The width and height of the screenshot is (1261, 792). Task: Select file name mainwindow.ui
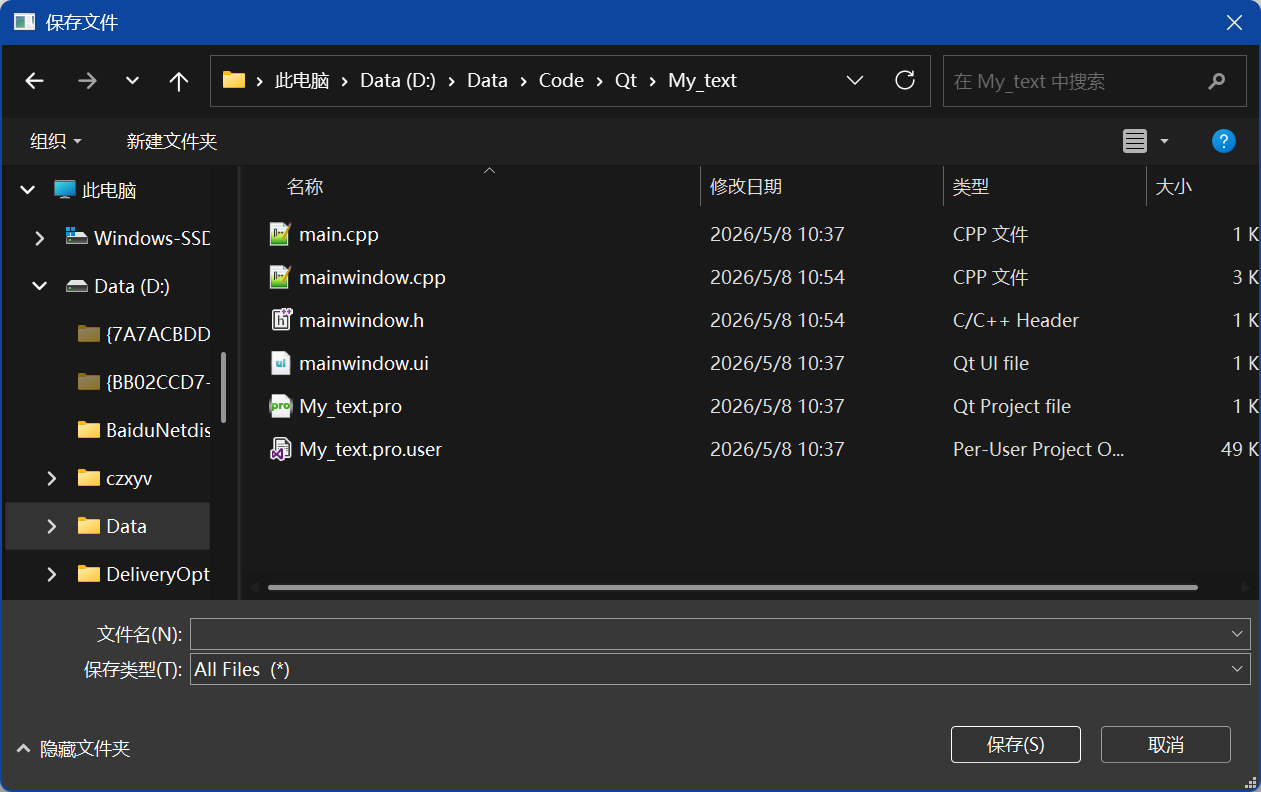[x=364, y=364]
